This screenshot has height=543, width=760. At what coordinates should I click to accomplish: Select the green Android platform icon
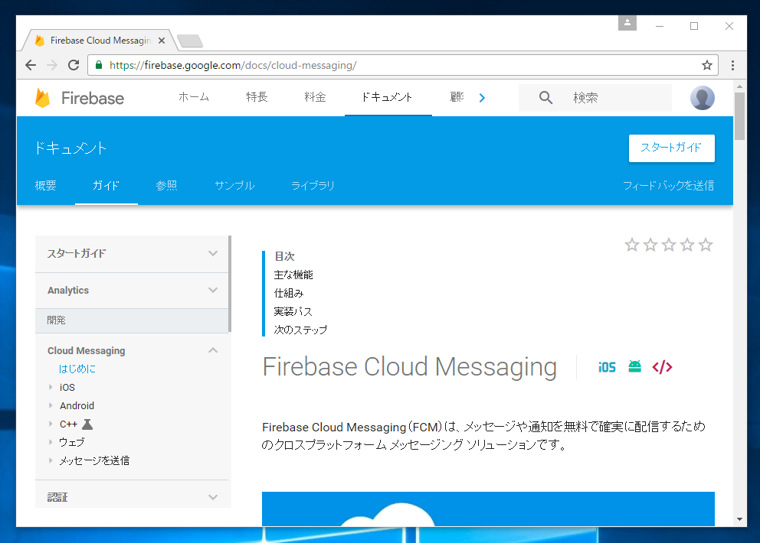pos(634,367)
